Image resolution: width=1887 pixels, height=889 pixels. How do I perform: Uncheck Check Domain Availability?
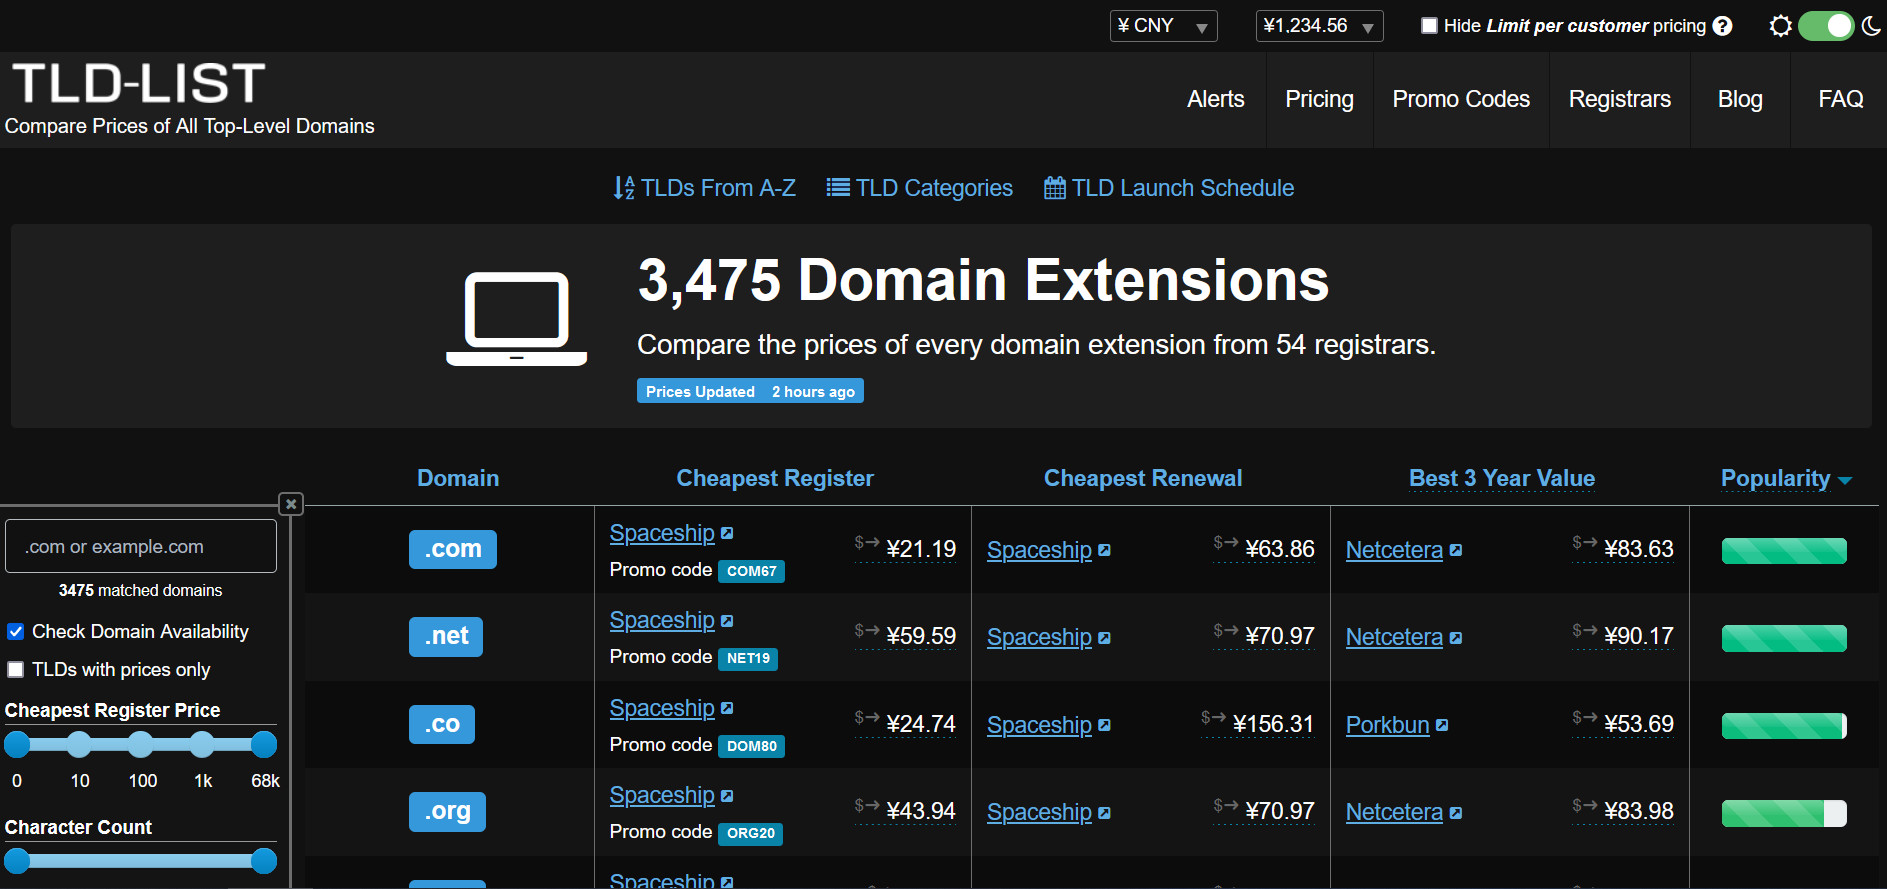(16, 632)
